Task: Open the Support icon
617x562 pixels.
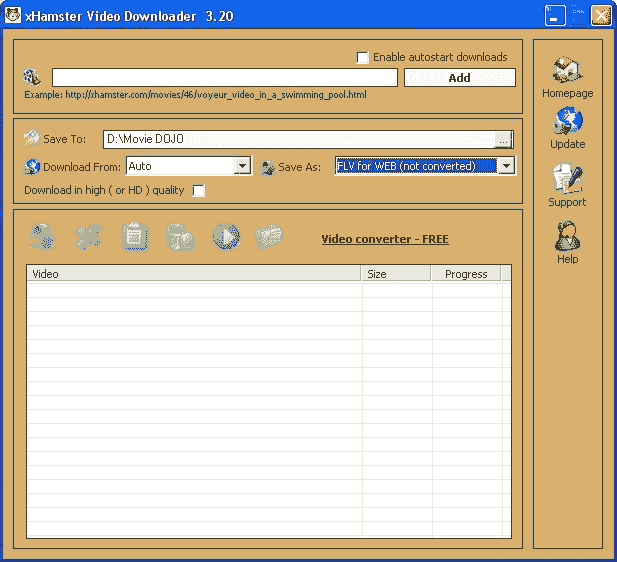Action: pos(567,178)
